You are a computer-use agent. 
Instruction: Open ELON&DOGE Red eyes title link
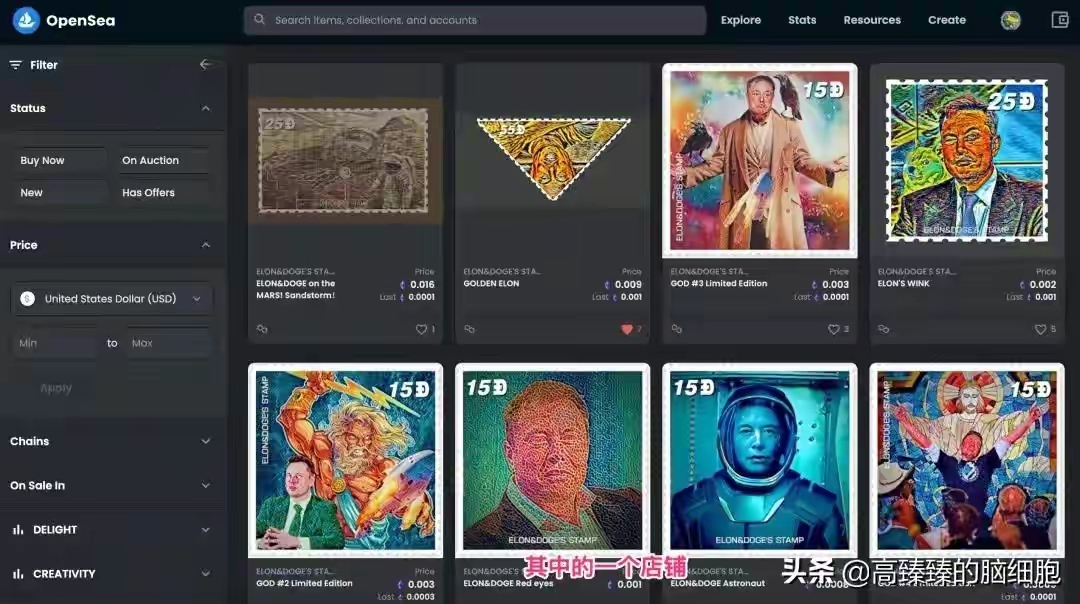point(508,583)
